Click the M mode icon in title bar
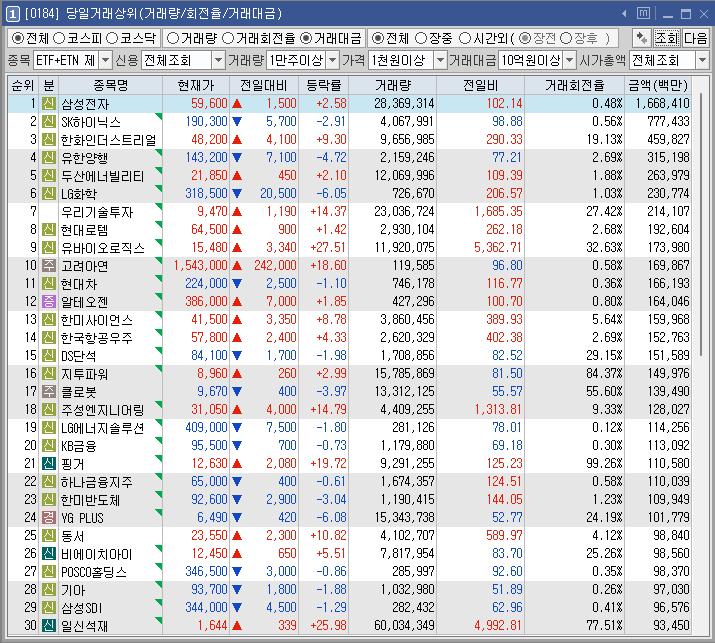The image size is (715, 643). click(x=643, y=13)
